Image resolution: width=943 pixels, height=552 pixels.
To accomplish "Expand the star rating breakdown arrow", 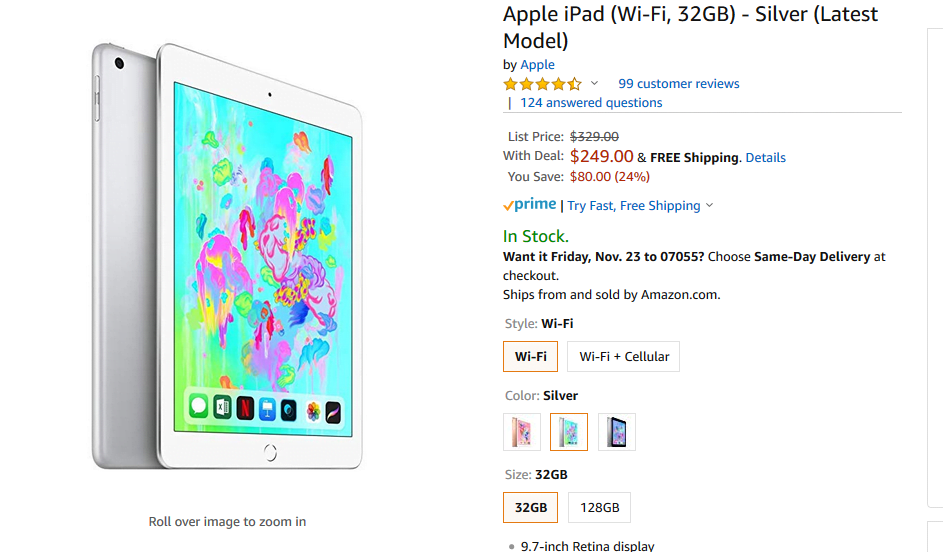I will (x=594, y=84).
